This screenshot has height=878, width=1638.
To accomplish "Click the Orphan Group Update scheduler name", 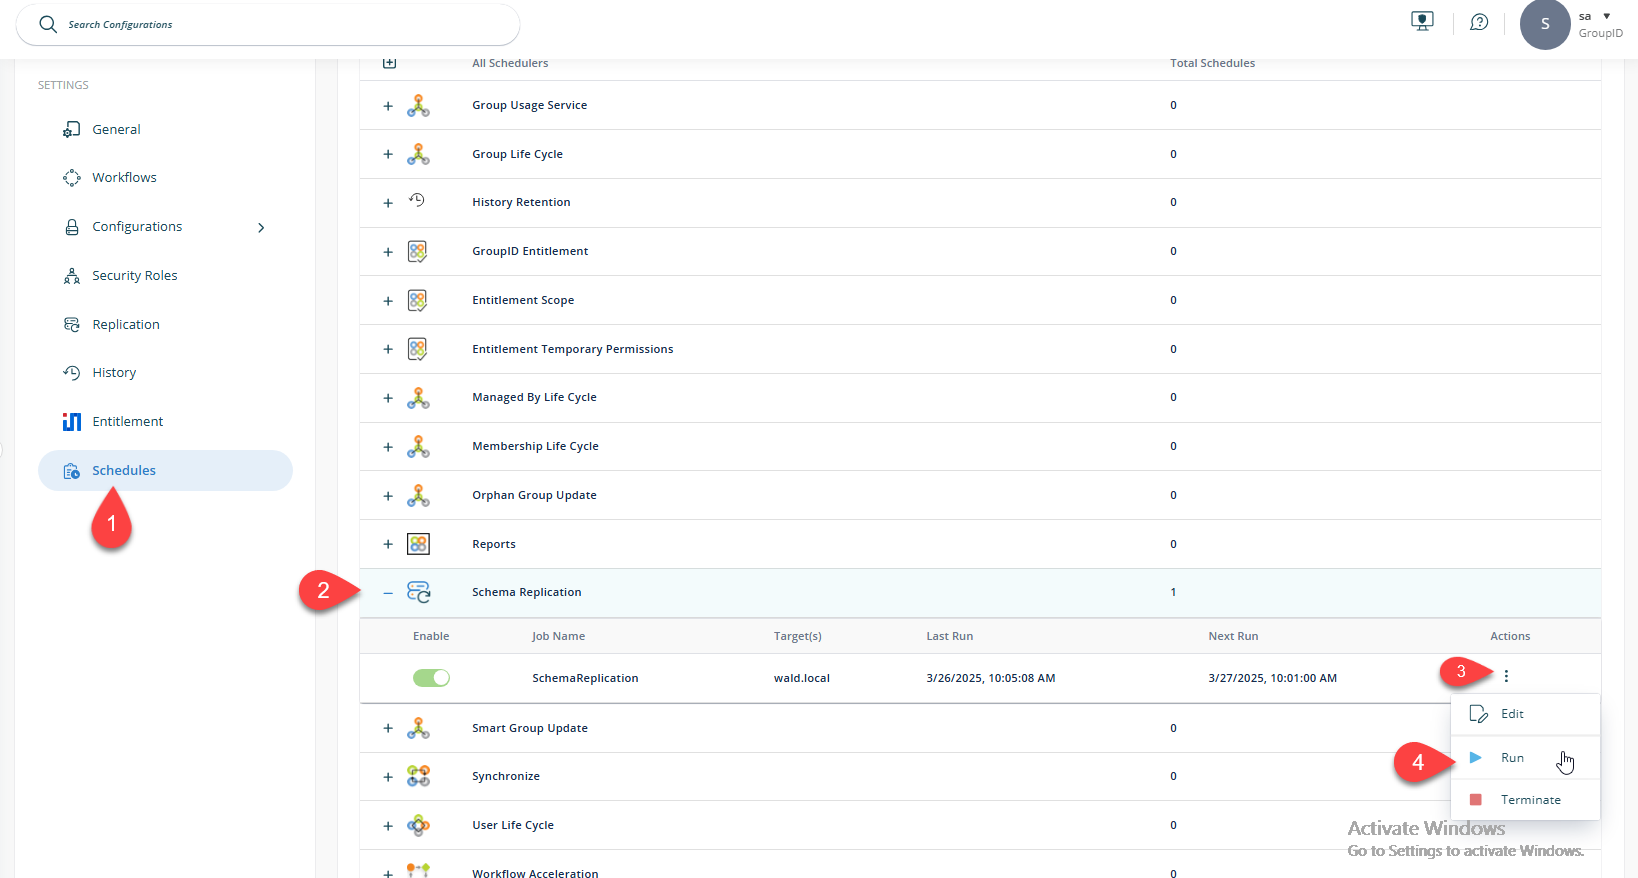I will [534, 495].
